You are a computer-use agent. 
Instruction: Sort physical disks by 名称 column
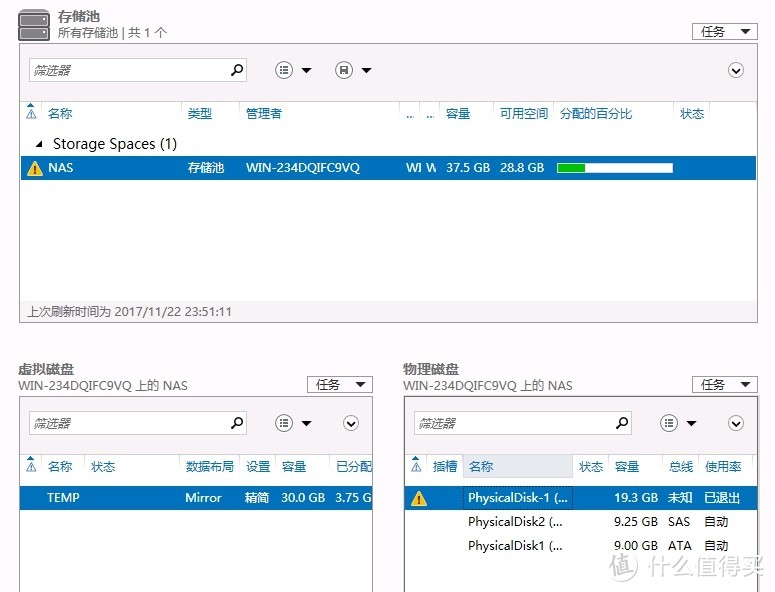(x=481, y=466)
